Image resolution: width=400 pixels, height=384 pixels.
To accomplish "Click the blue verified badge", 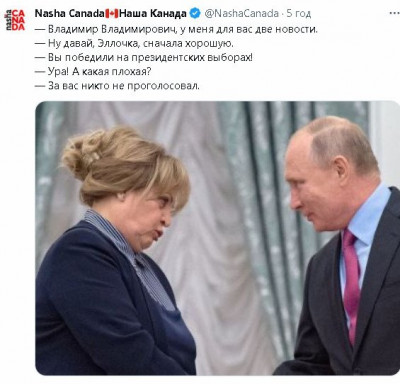I will click(195, 14).
